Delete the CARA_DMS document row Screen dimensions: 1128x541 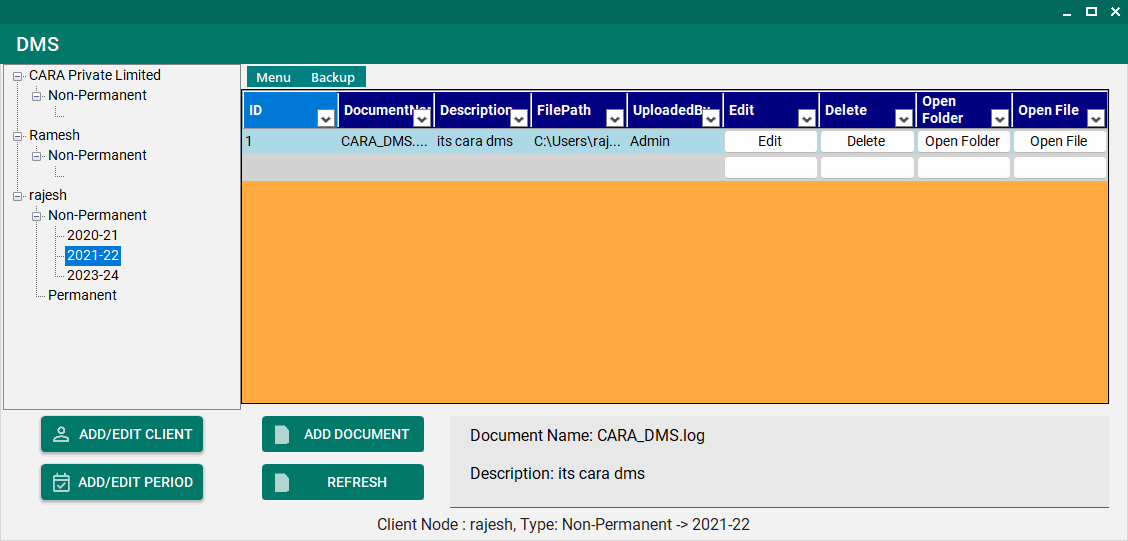866,141
